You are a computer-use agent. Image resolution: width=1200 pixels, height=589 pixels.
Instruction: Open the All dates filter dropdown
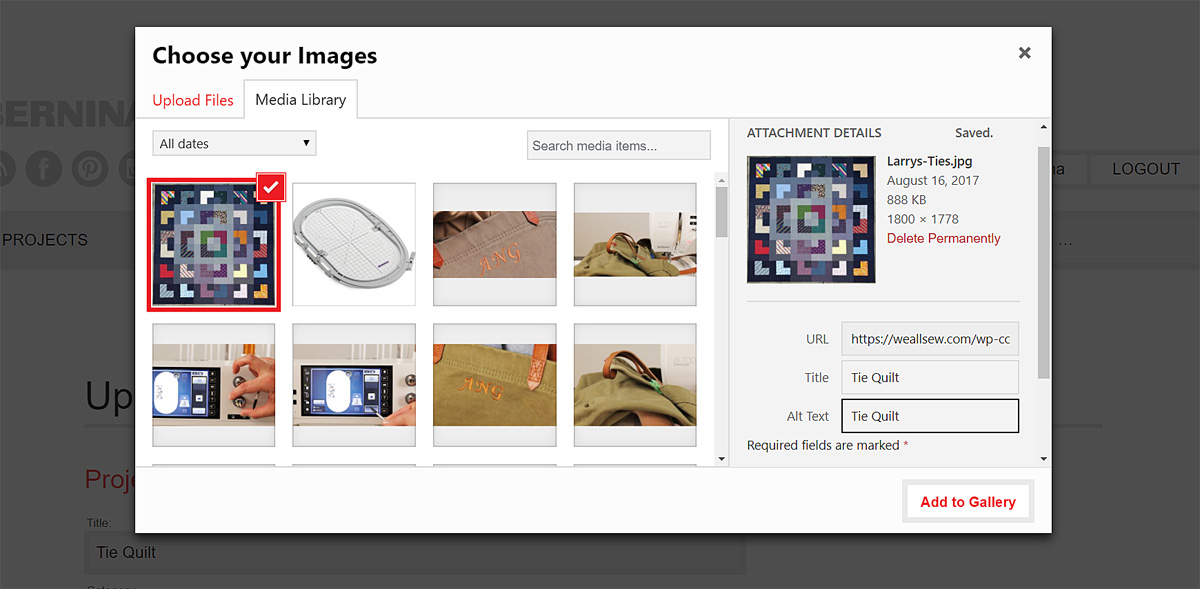[x=234, y=143]
